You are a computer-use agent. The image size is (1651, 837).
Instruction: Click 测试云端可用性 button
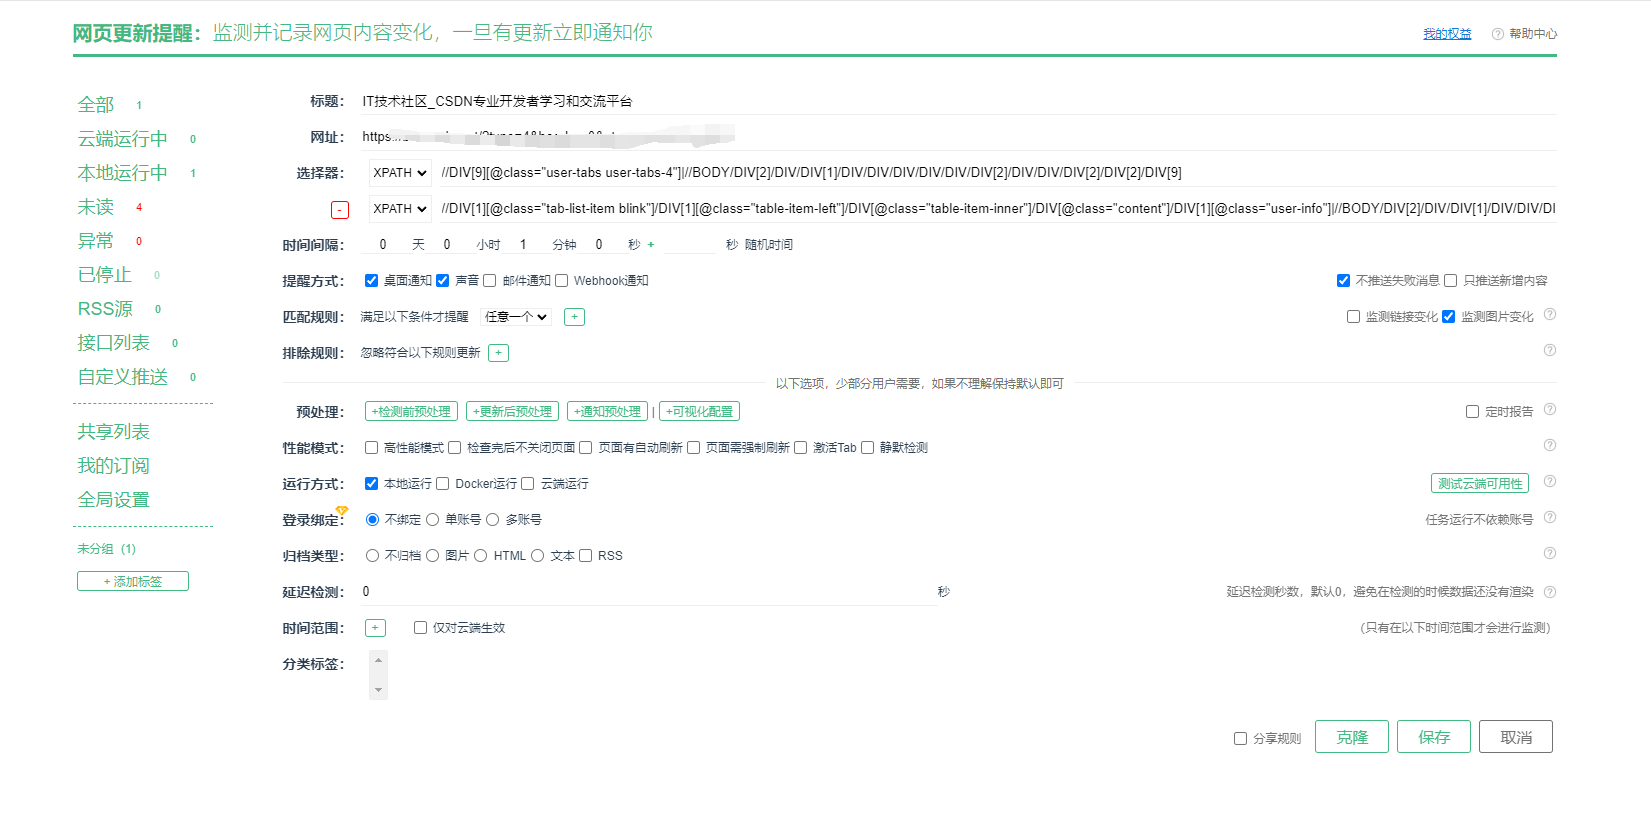point(1480,484)
